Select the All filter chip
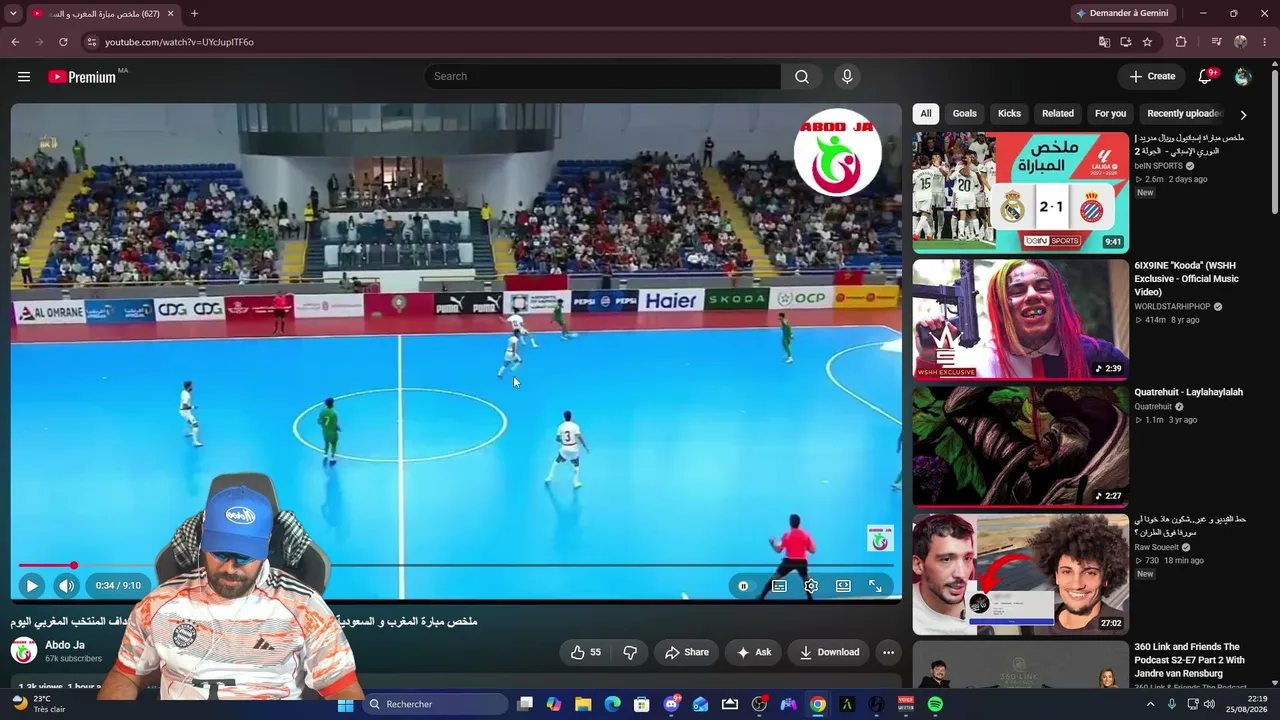The image size is (1280, 720). coord(926,114)
